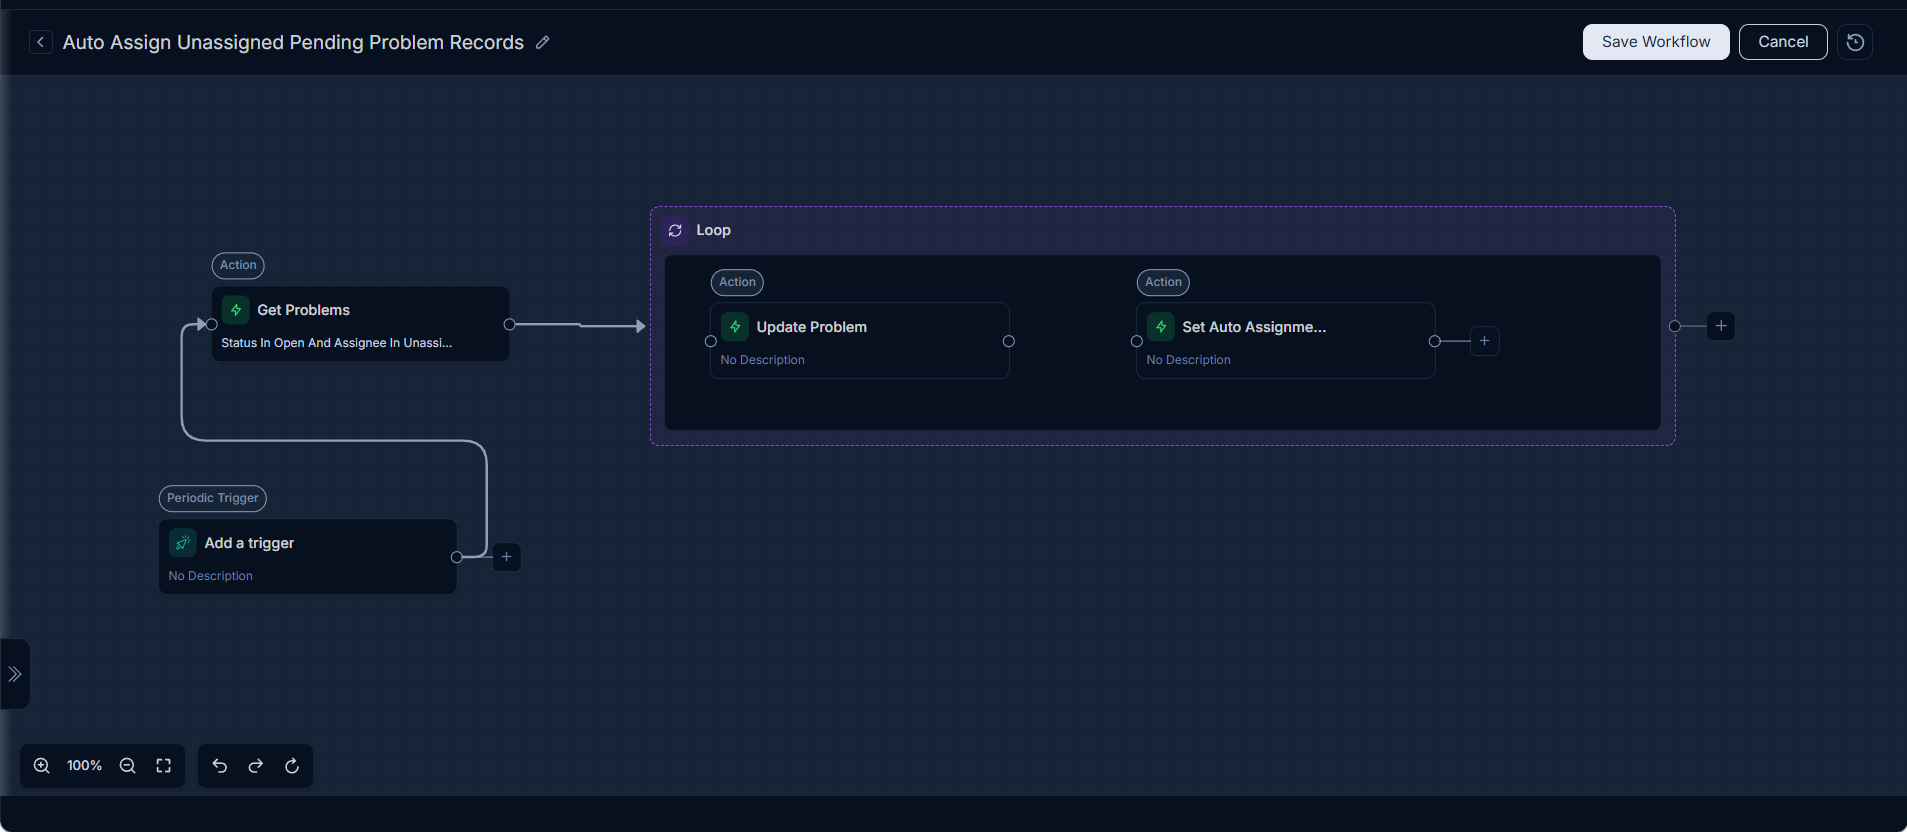Click Update Problem 'No Description' text
The height and width of the screenshot is (832, 1907).
pyautogui.click(x=762, y=360)
